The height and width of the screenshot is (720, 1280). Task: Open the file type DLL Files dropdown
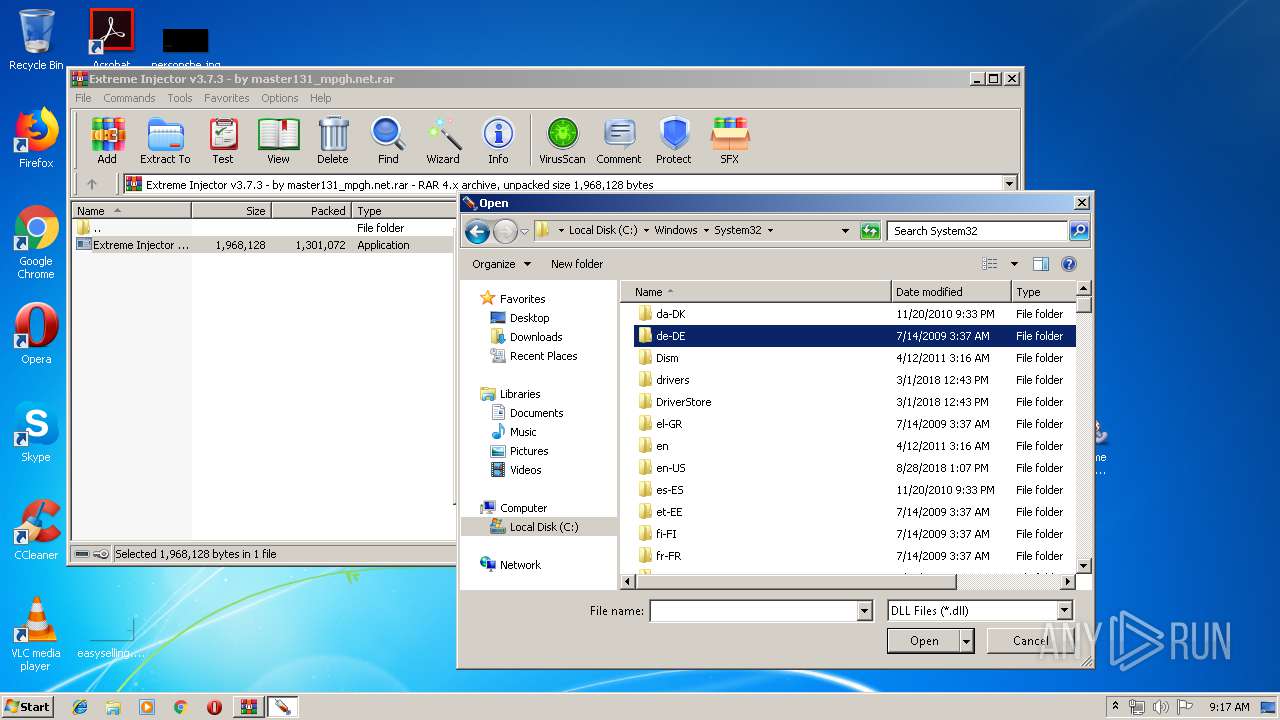(x=1064, y=610)
